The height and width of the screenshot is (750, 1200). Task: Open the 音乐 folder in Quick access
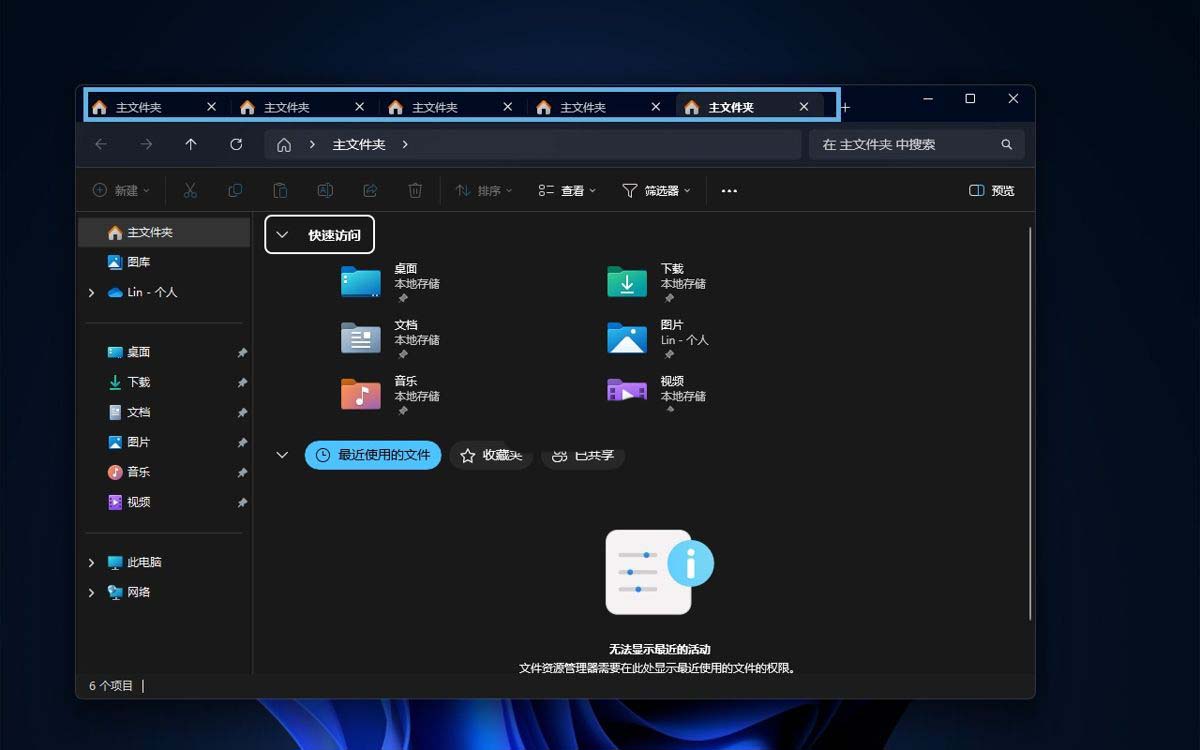click(x=390, y=395)
